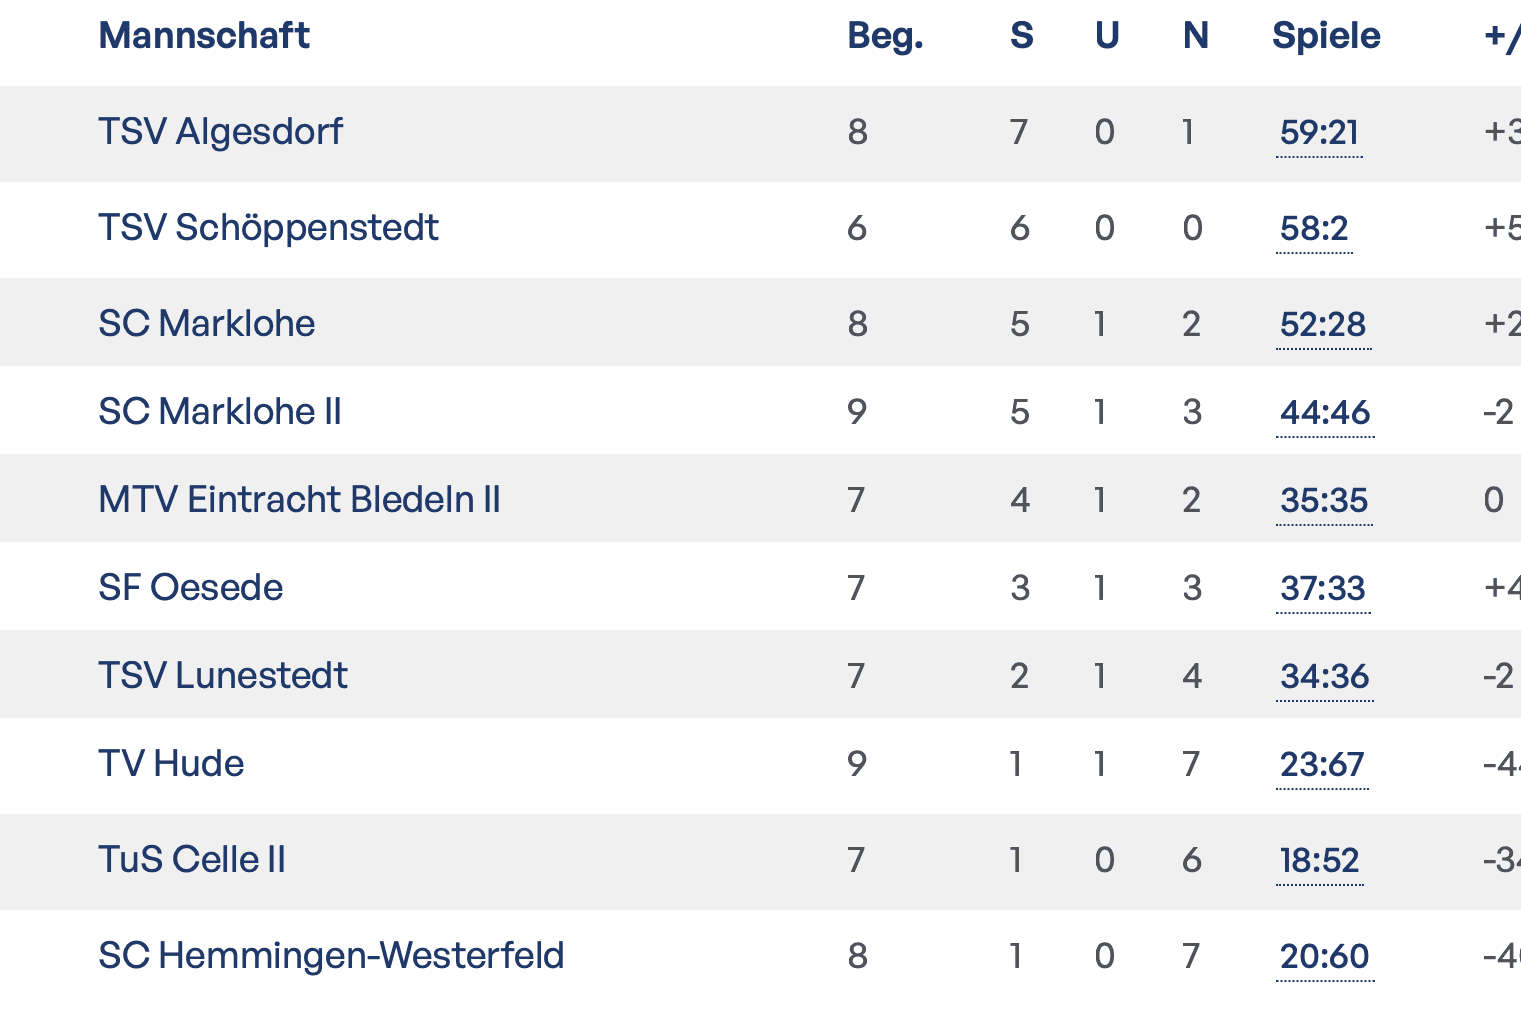This screenshot has width=1521, height=1014.
Task: Open SC Hemmingen-Westerfeld's 20:60 games link
Action: (x=1325, y=955)
